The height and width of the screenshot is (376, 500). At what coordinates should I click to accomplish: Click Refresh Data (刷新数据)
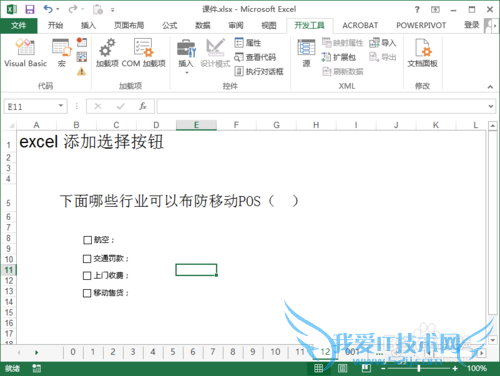[342, 71]
